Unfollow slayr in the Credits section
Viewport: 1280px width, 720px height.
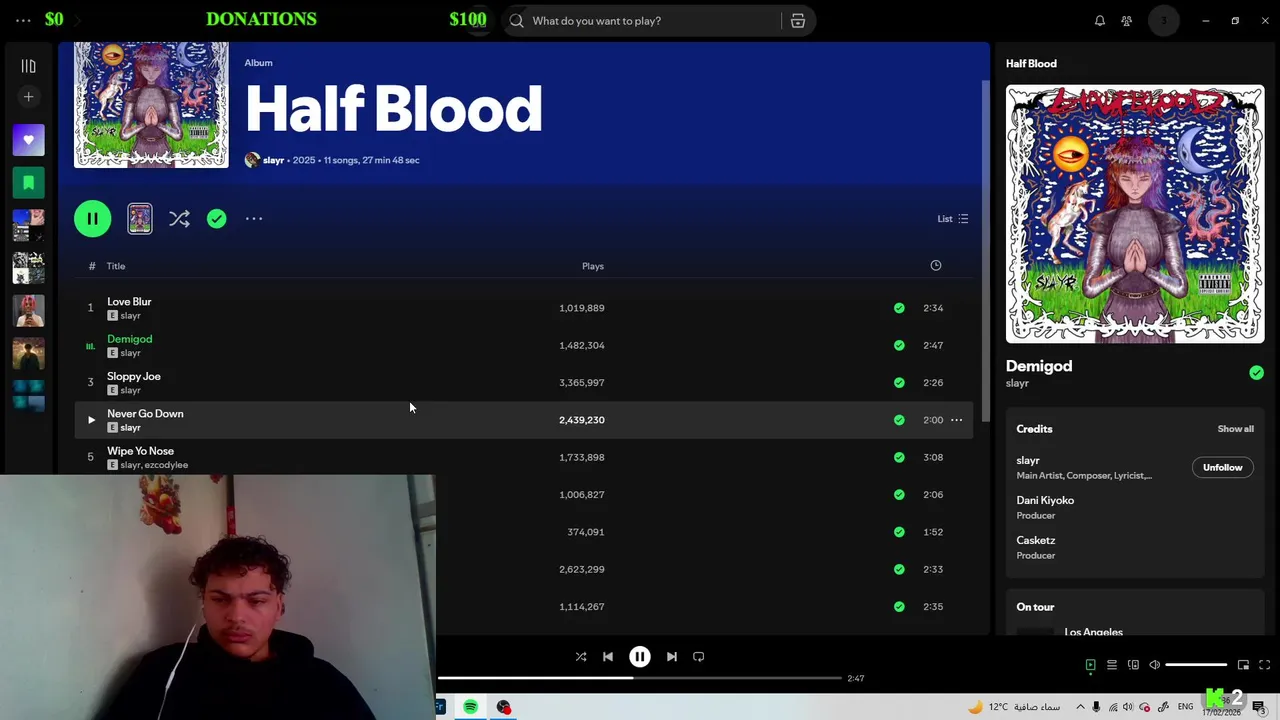click(1222, 467)
